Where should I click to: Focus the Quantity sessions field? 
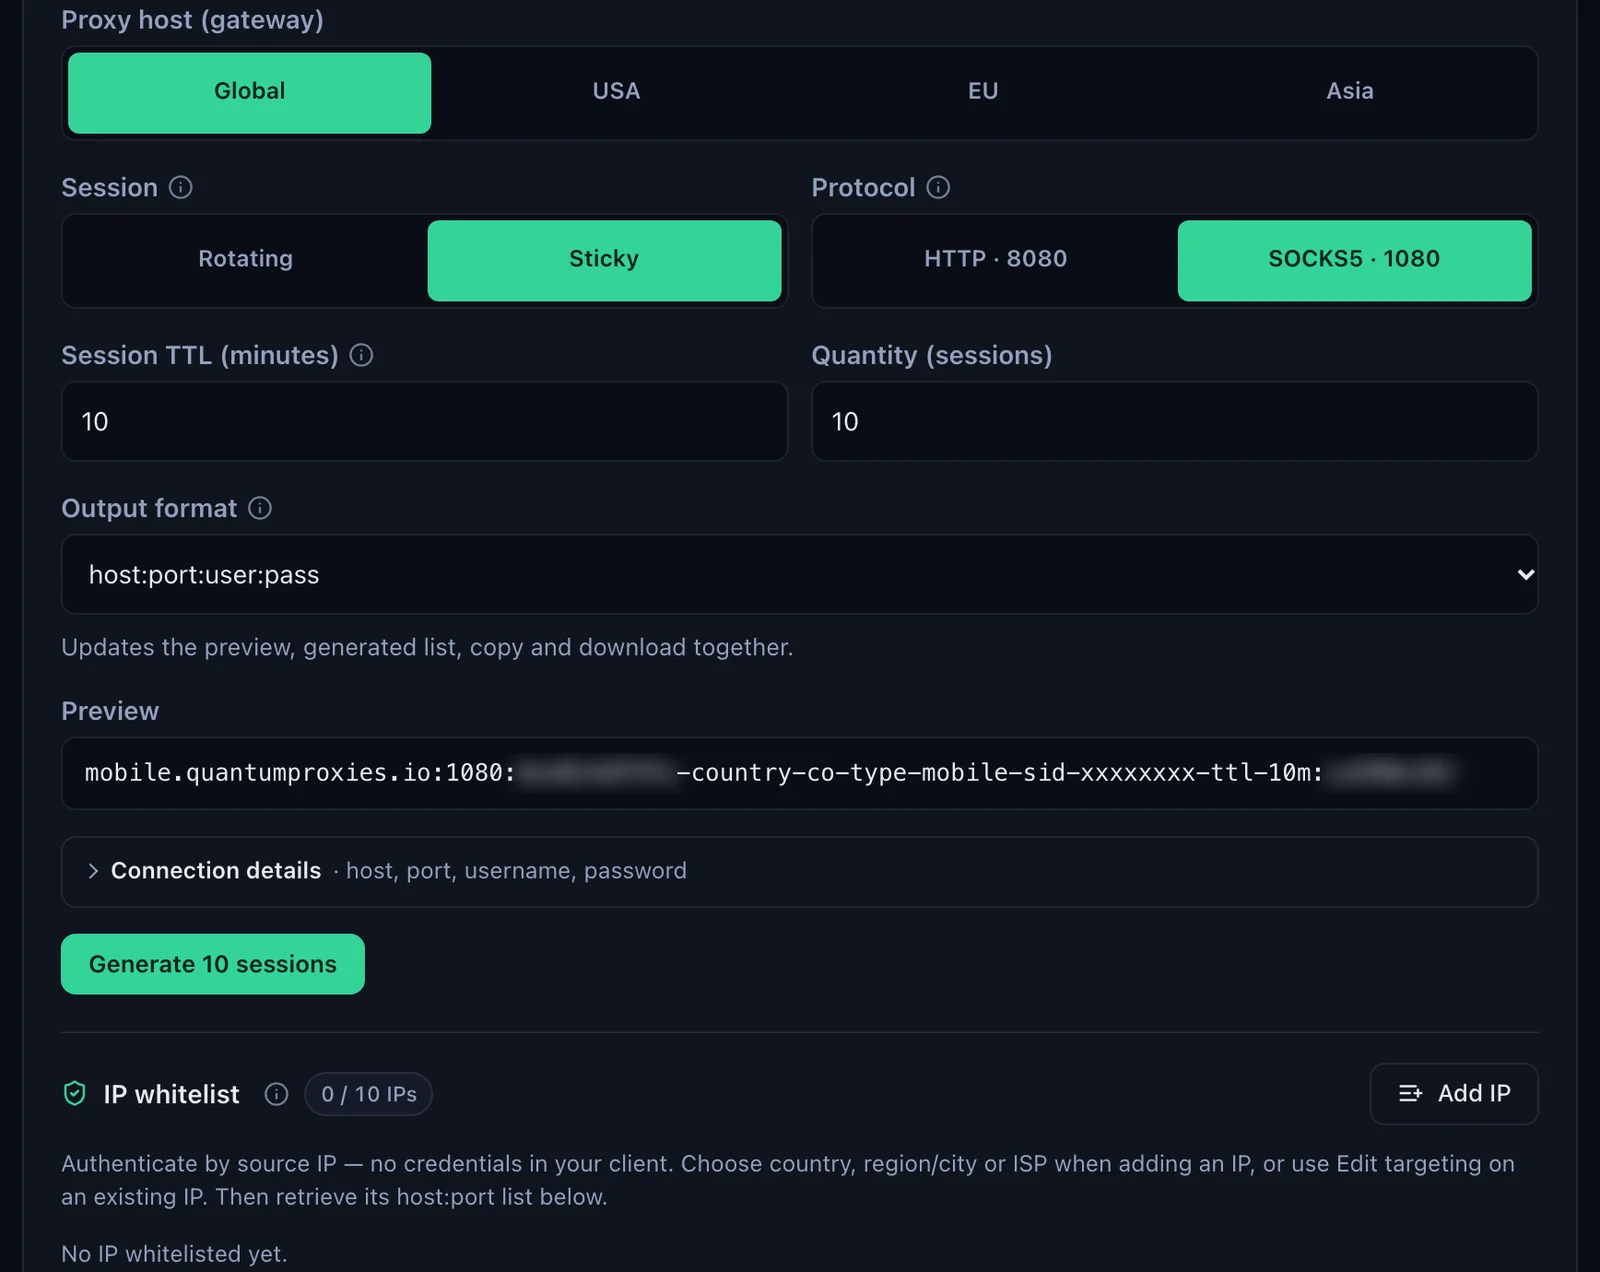point(1174,421)
